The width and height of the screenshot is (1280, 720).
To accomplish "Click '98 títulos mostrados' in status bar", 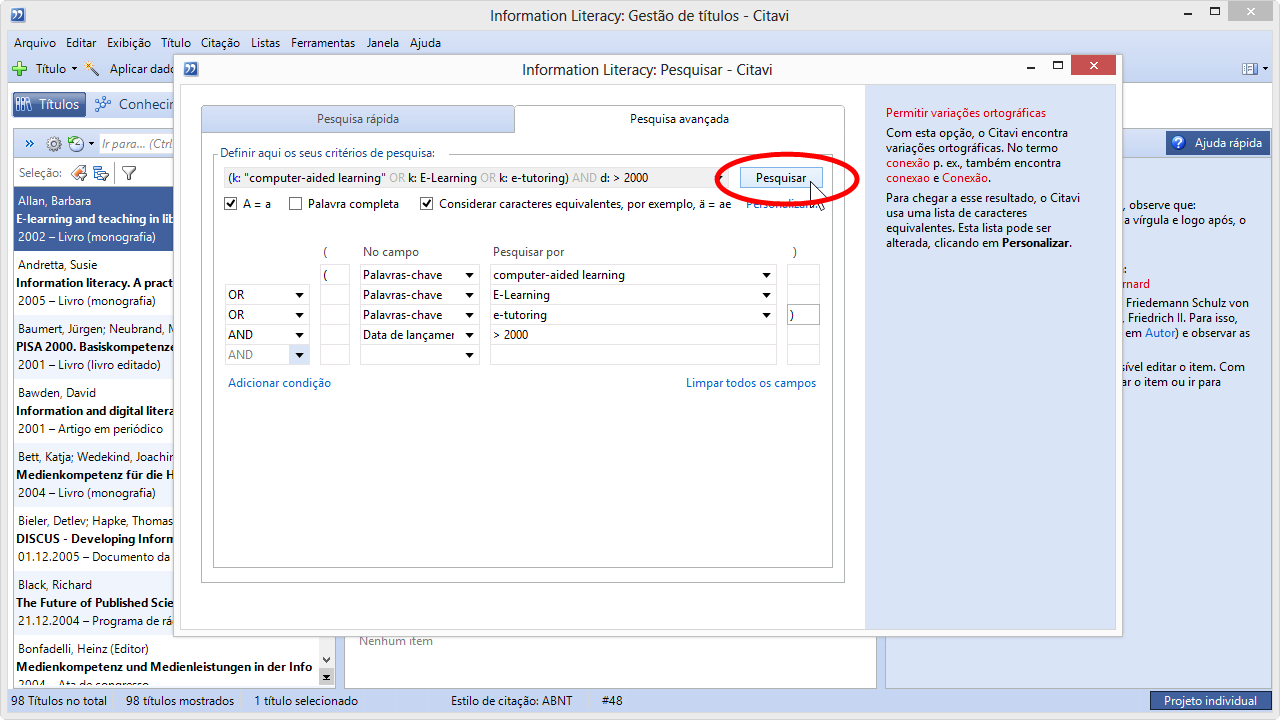I will (180, 701).
